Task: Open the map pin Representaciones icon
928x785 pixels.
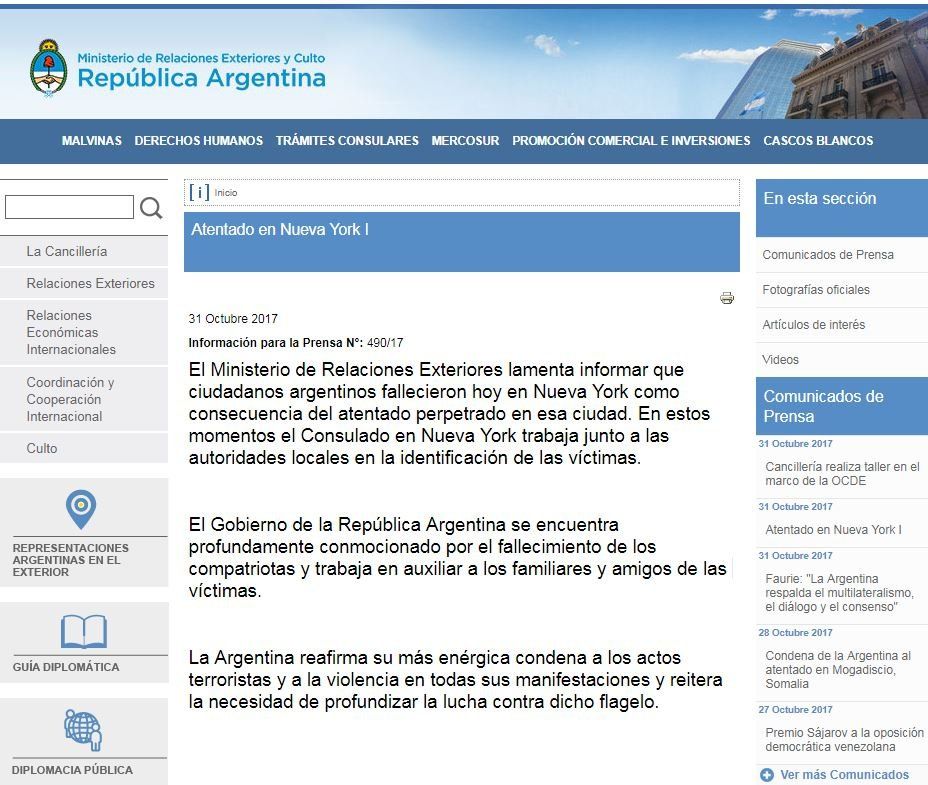Action: pos(81,509)
